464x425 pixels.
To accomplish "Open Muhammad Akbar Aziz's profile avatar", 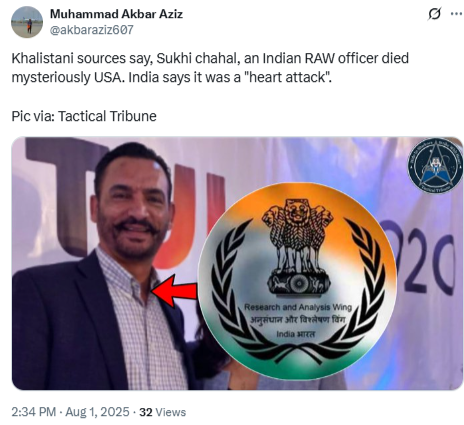I will point(27,22).
